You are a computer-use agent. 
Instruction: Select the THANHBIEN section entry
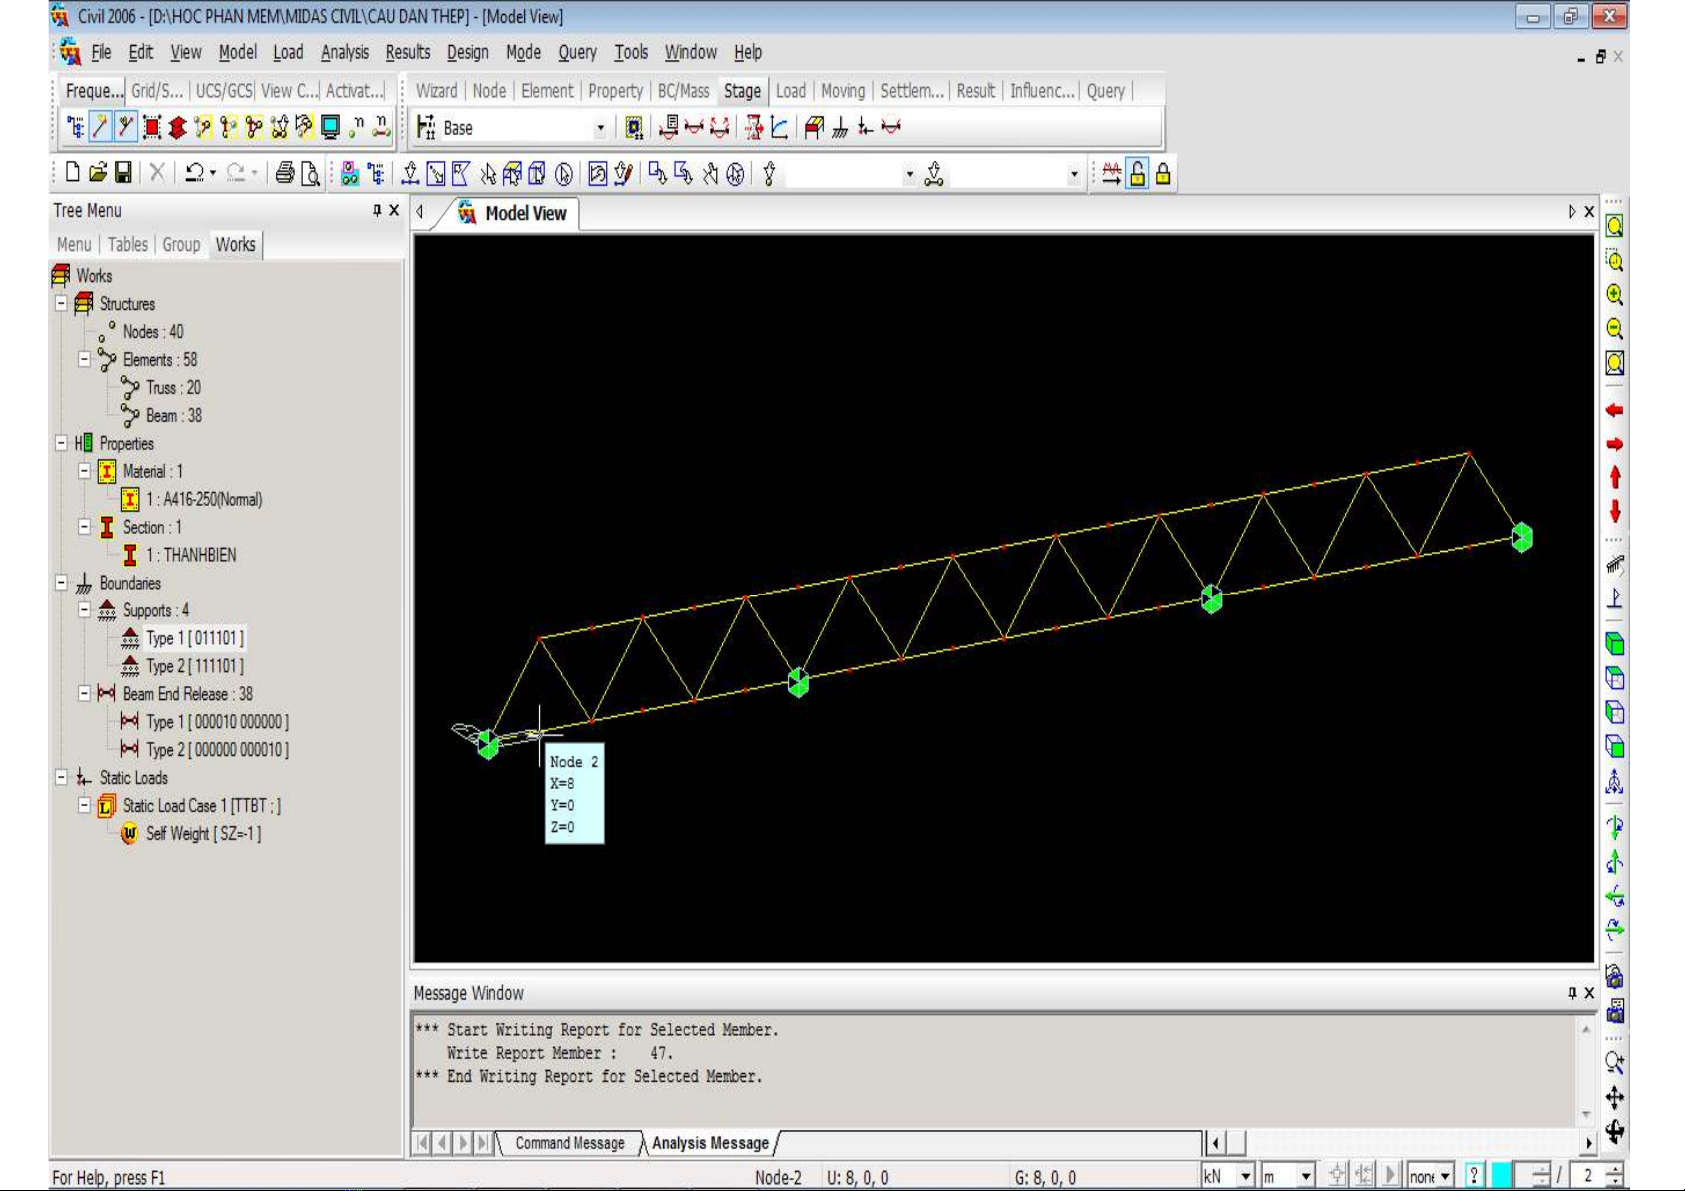[191, 555]
